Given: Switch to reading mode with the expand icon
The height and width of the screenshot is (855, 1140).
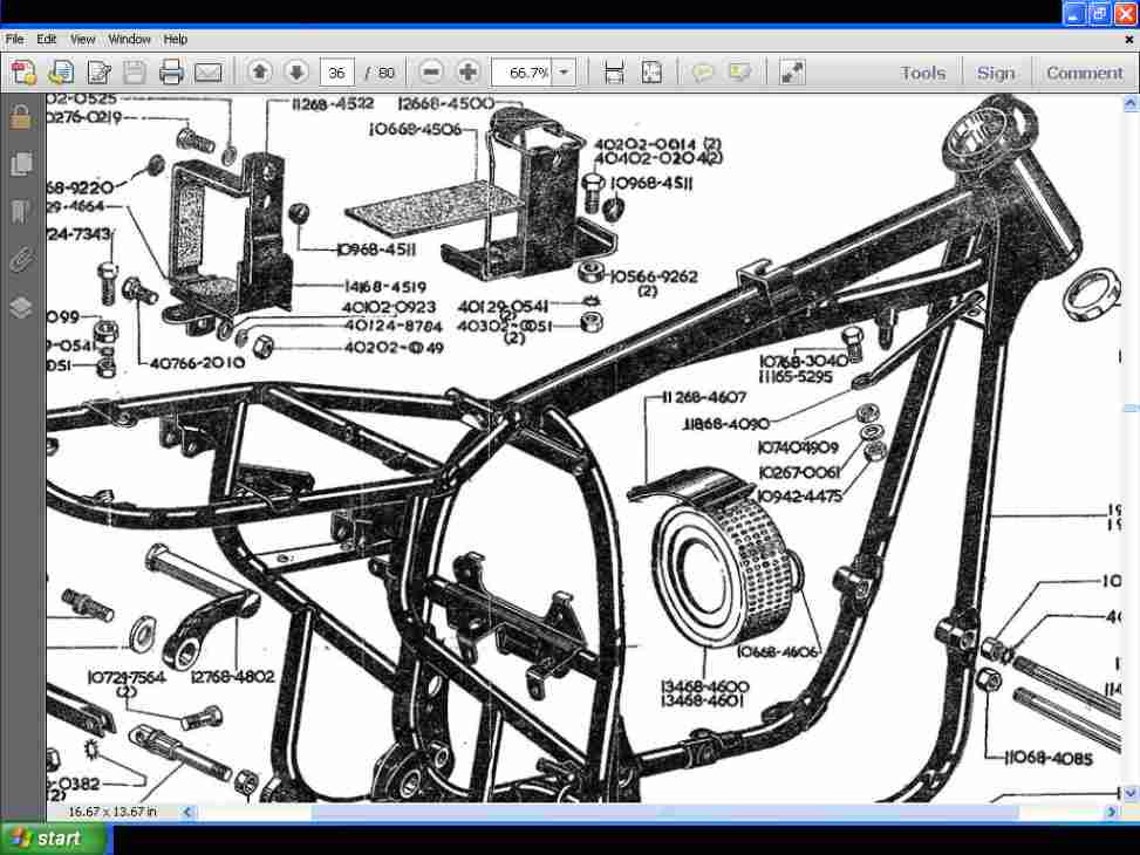Looking at the screenshot, I should pos(792,71).
